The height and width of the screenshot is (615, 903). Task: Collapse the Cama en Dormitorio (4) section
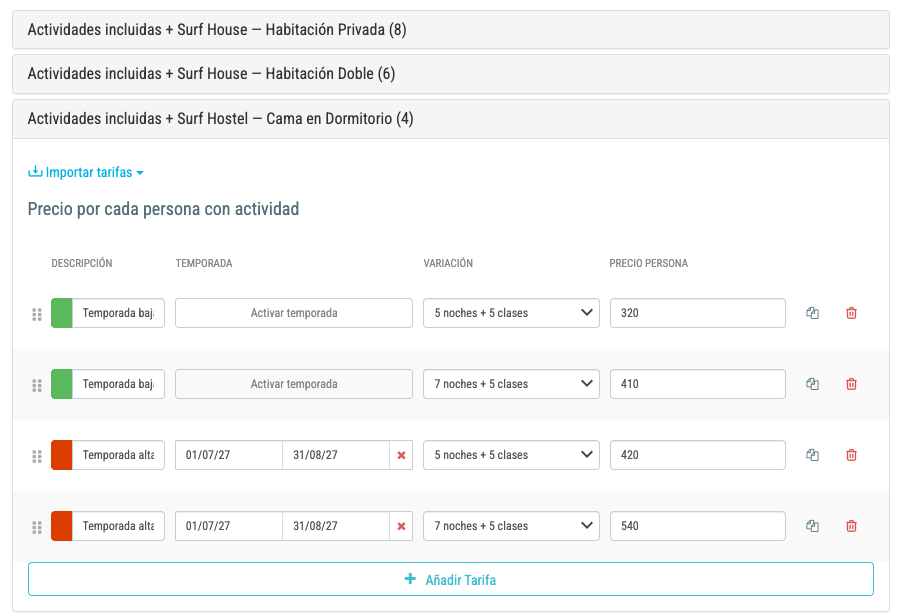coord(451,119)
